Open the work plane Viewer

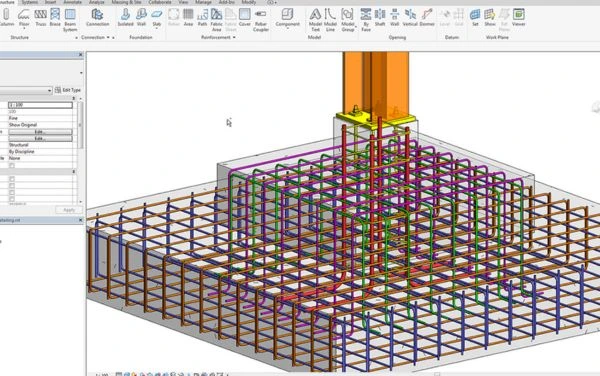pos(518,18)
